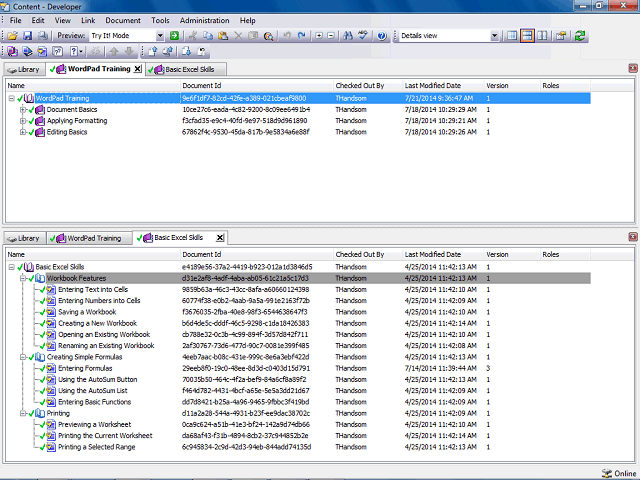Click the magnifier preview icon next to Delete

coord(268,36)
